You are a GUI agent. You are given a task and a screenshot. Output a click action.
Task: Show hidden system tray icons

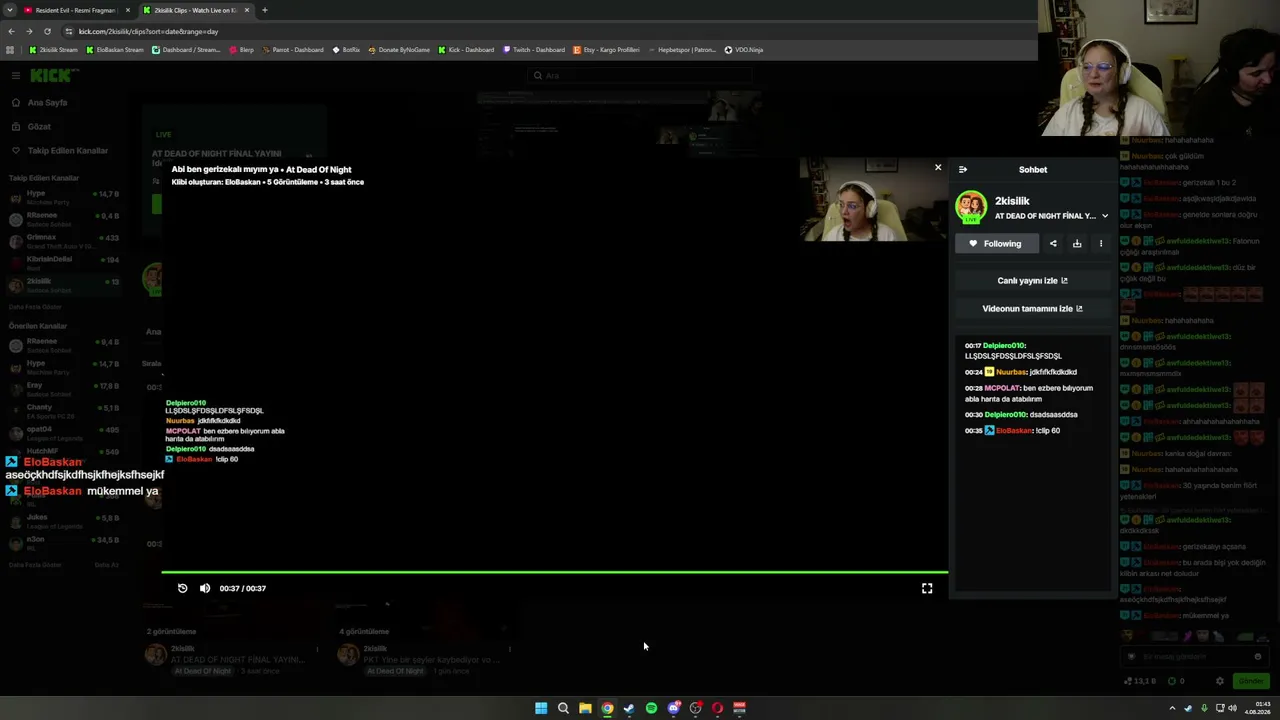pyautogui.click(x=1172, y=708)
